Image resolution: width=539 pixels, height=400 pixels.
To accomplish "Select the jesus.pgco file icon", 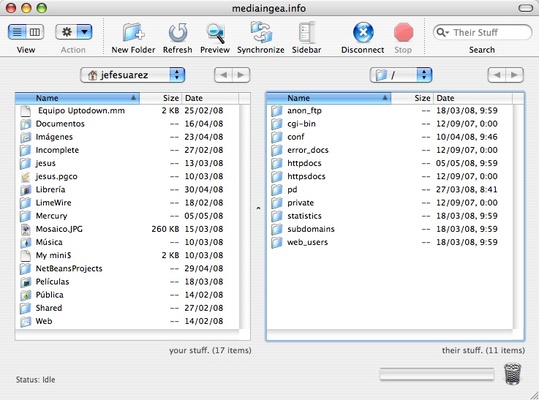I will point(25,177).
